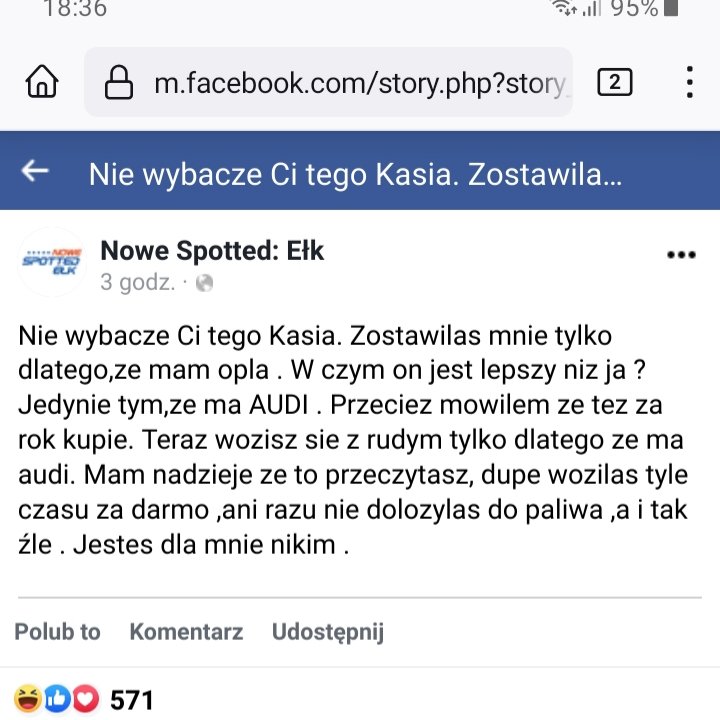Click the 3 godz. timestamp
720x720 pixels.
(137, 283)
